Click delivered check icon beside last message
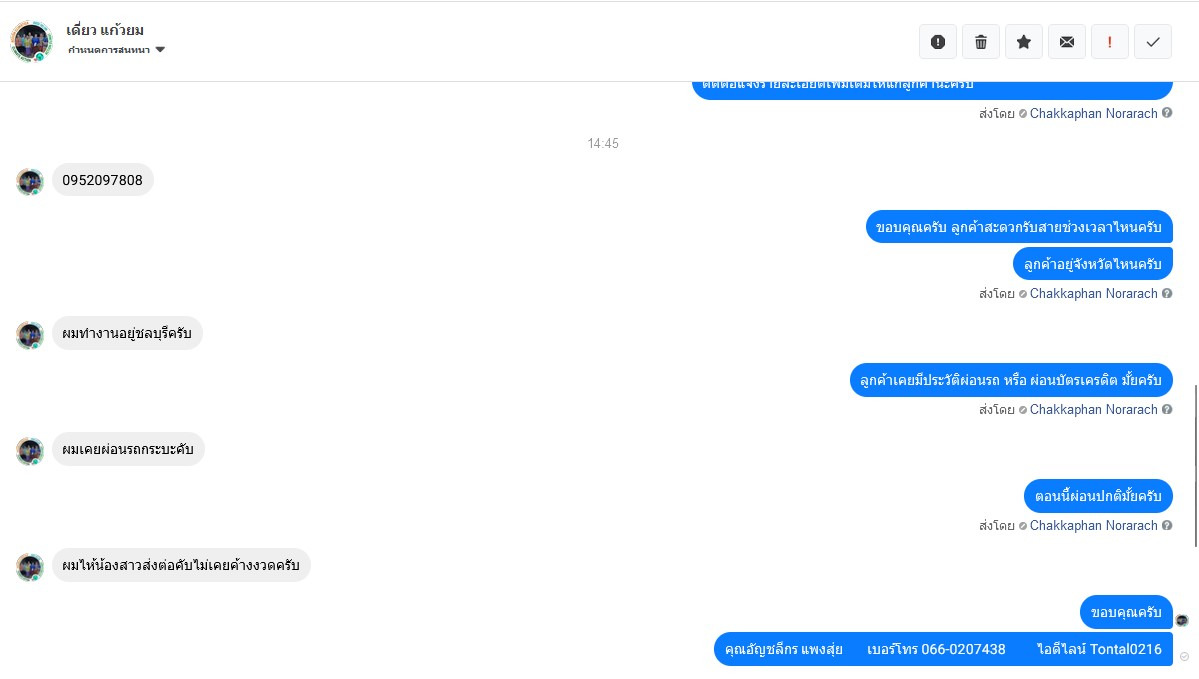1199x679 pixels. pos(1184,657)
